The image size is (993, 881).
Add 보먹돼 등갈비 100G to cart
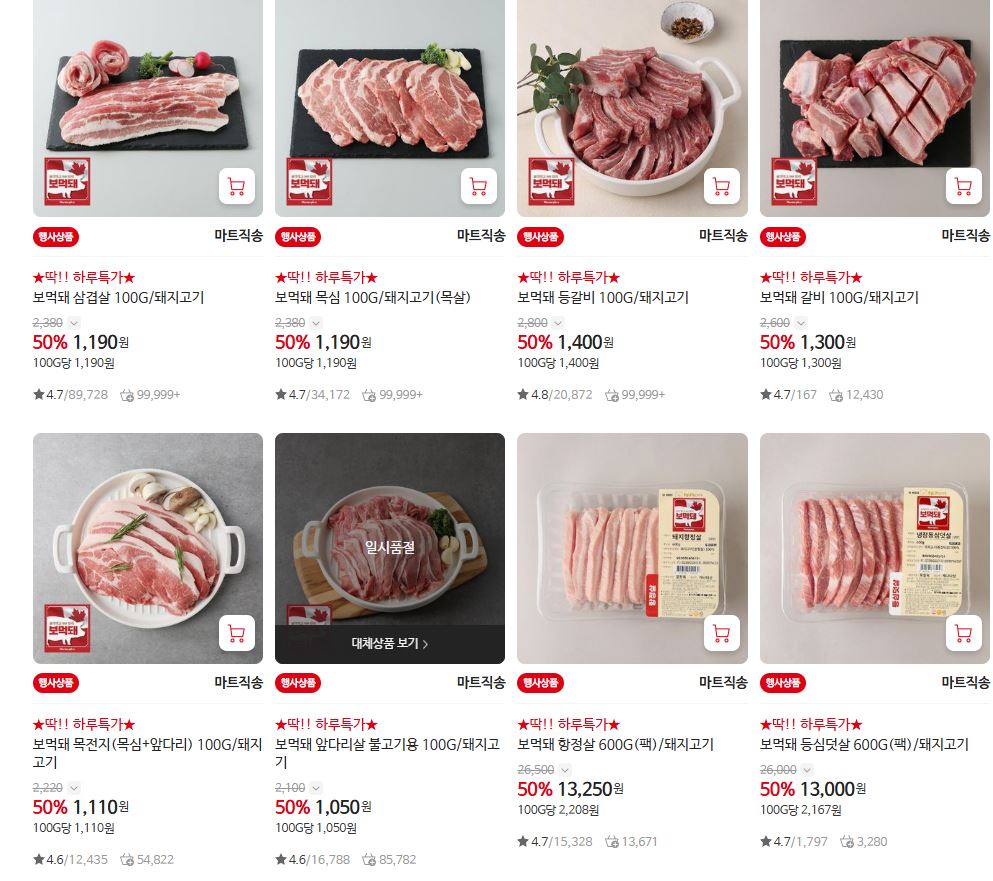[721, 187]
